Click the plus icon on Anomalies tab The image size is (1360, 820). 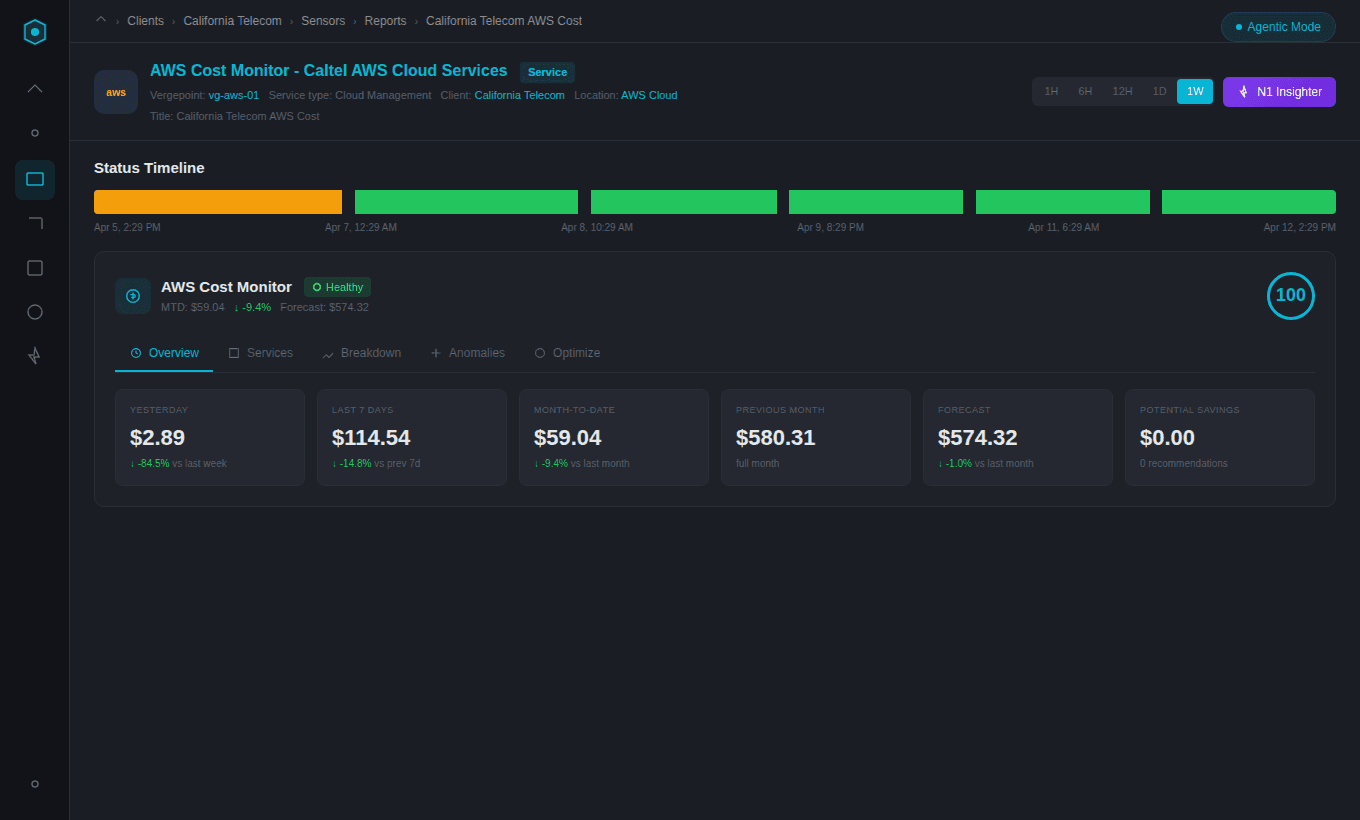436,353
